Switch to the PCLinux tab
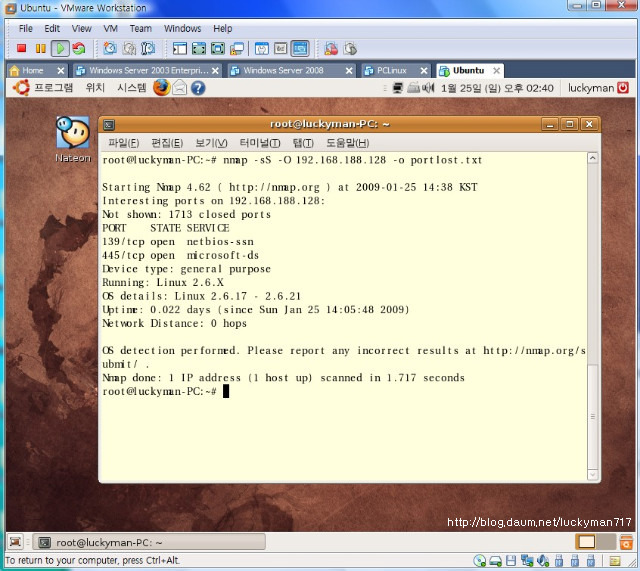 point(391,71)
